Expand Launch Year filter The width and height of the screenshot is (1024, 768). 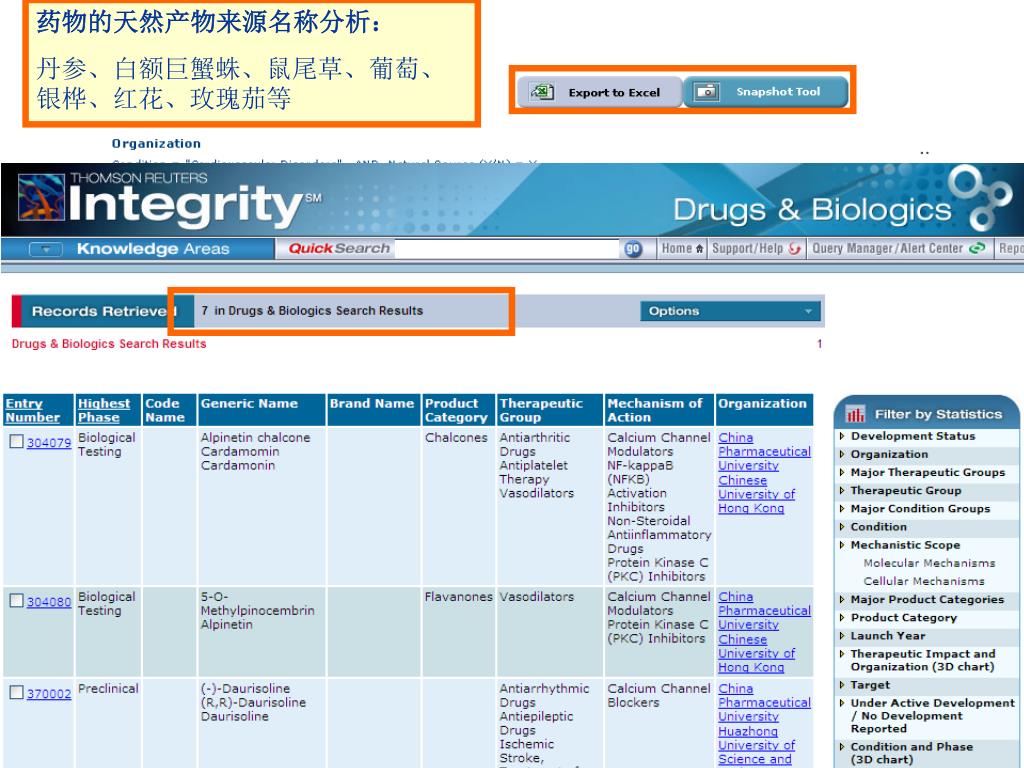[842, 635]
